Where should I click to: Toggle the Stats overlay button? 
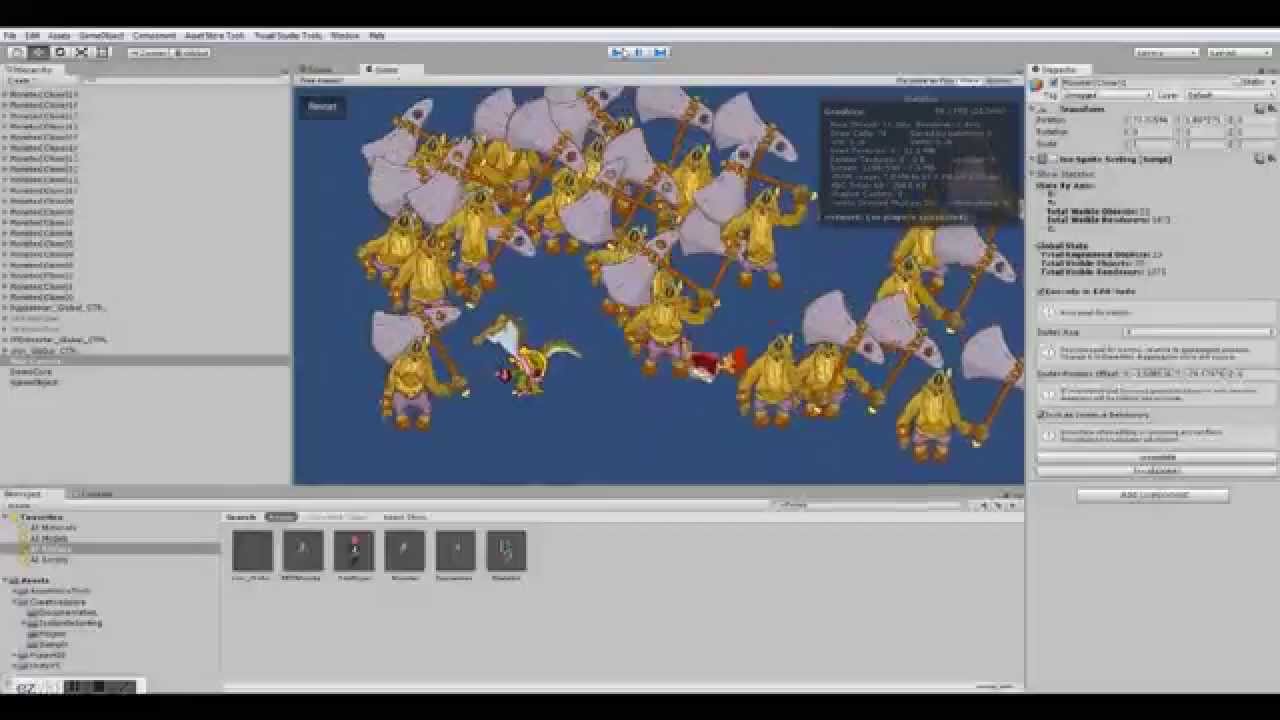coord(968,80)
